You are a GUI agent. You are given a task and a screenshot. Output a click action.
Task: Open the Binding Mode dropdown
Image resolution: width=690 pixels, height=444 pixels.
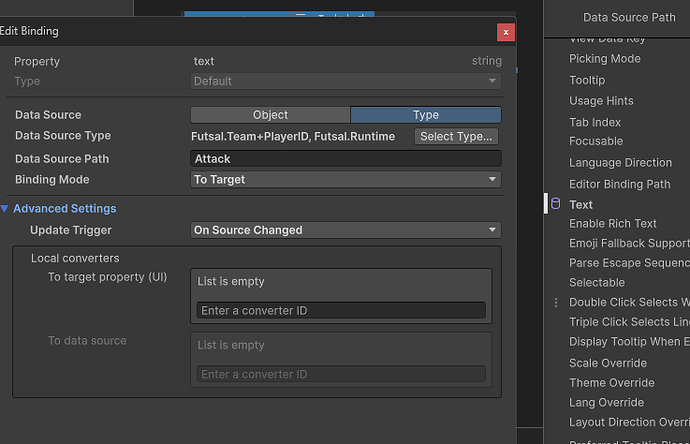coord(345,180)
